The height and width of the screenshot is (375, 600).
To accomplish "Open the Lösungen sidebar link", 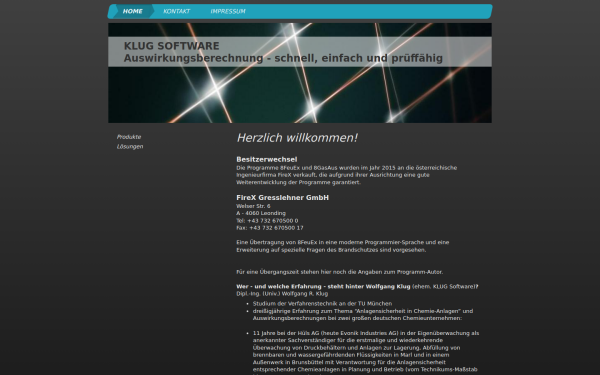I will (x=130, y=147).
